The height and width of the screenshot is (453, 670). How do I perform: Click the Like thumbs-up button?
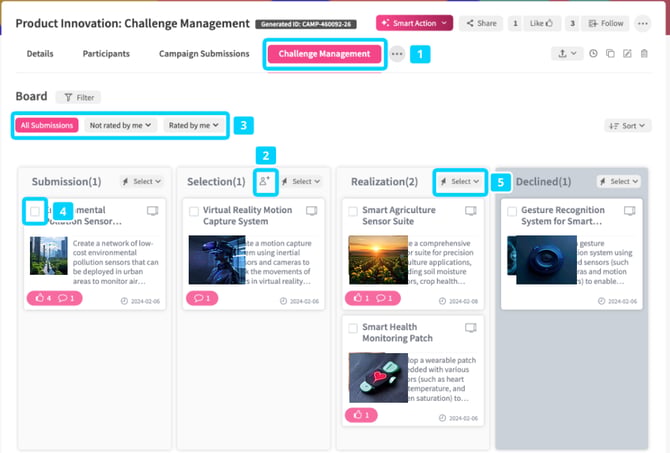(x=541, y=24)
